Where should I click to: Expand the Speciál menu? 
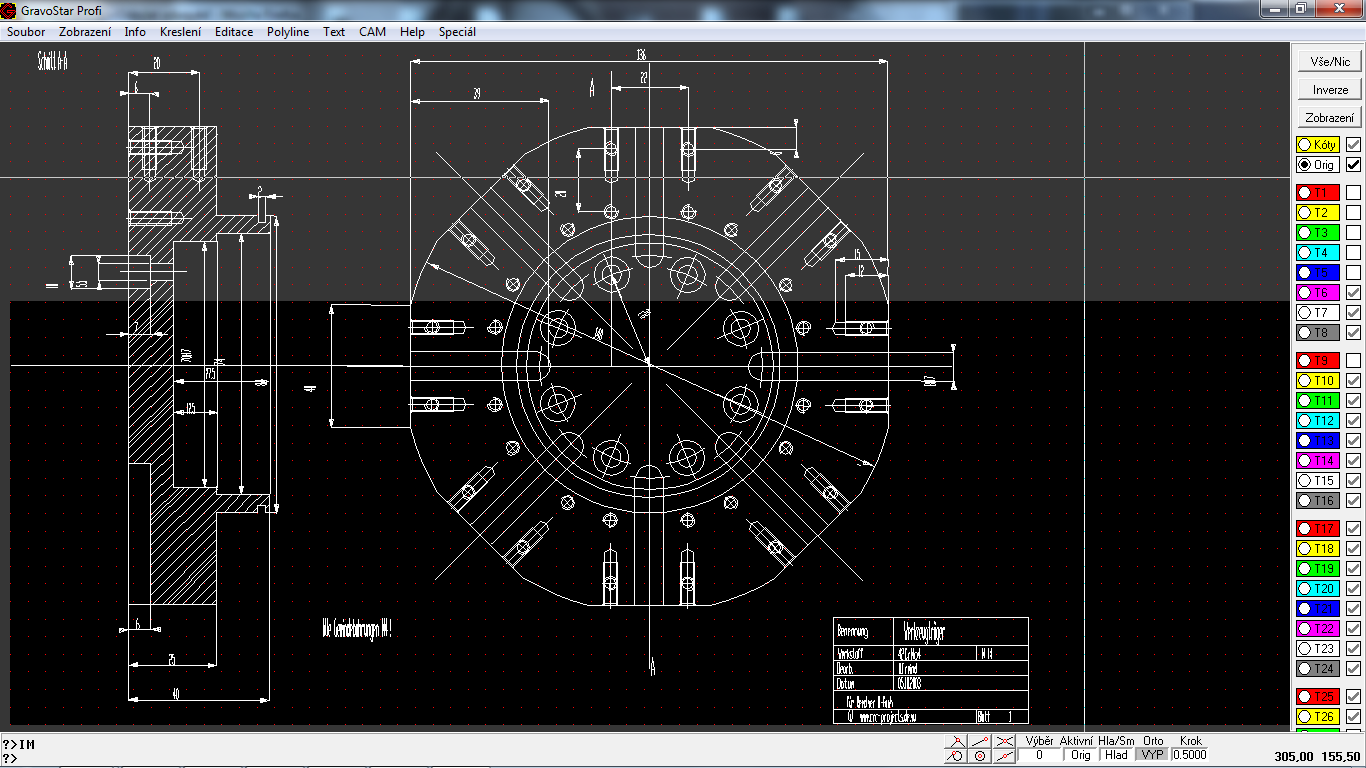pos(457,32)
